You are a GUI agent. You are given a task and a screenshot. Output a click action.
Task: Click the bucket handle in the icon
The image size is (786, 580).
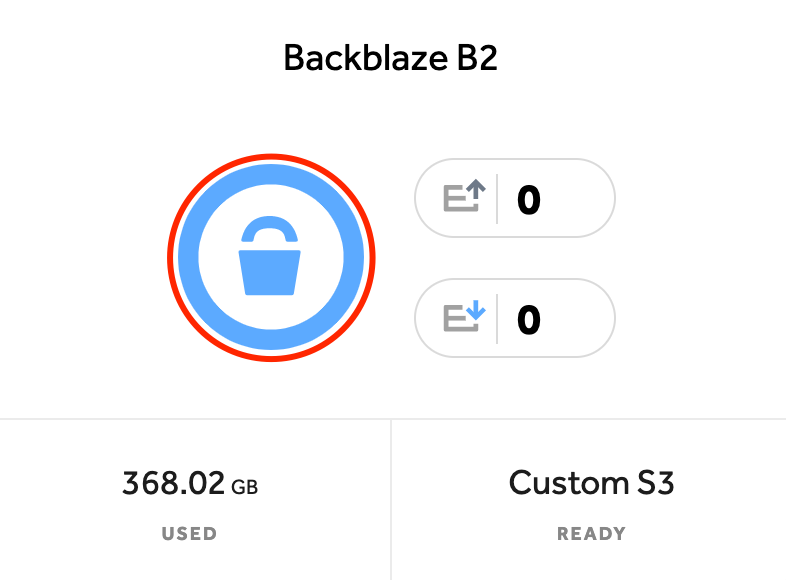(x=270, y=229)
